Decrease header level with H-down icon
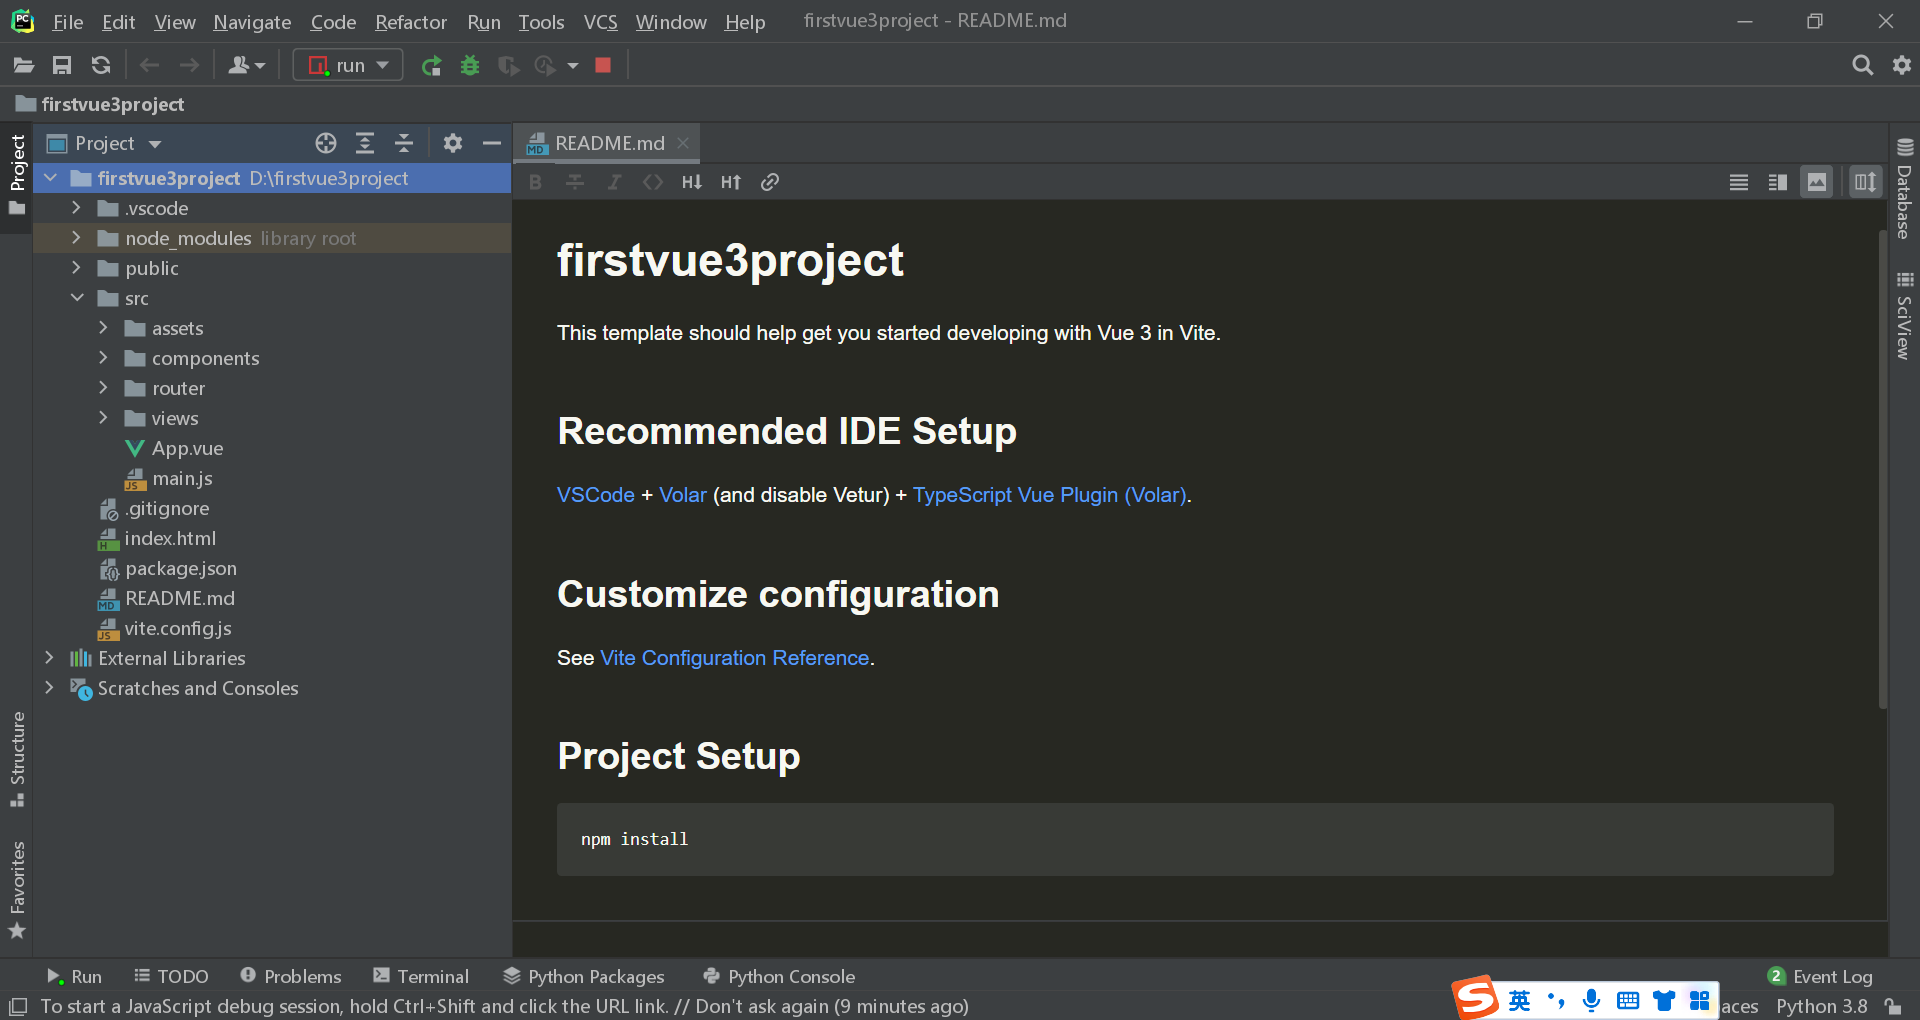1920x1020 pixels. [692, 182]
